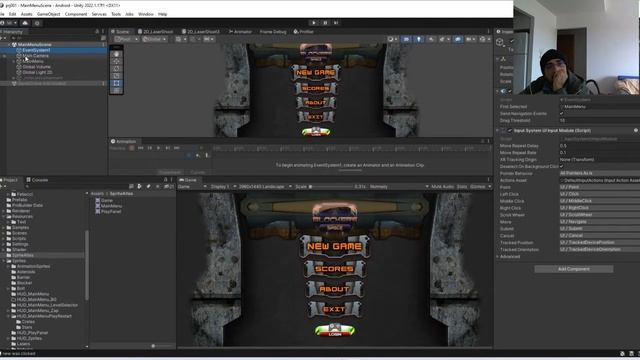Switch to the Scene tab

[120, 31]
